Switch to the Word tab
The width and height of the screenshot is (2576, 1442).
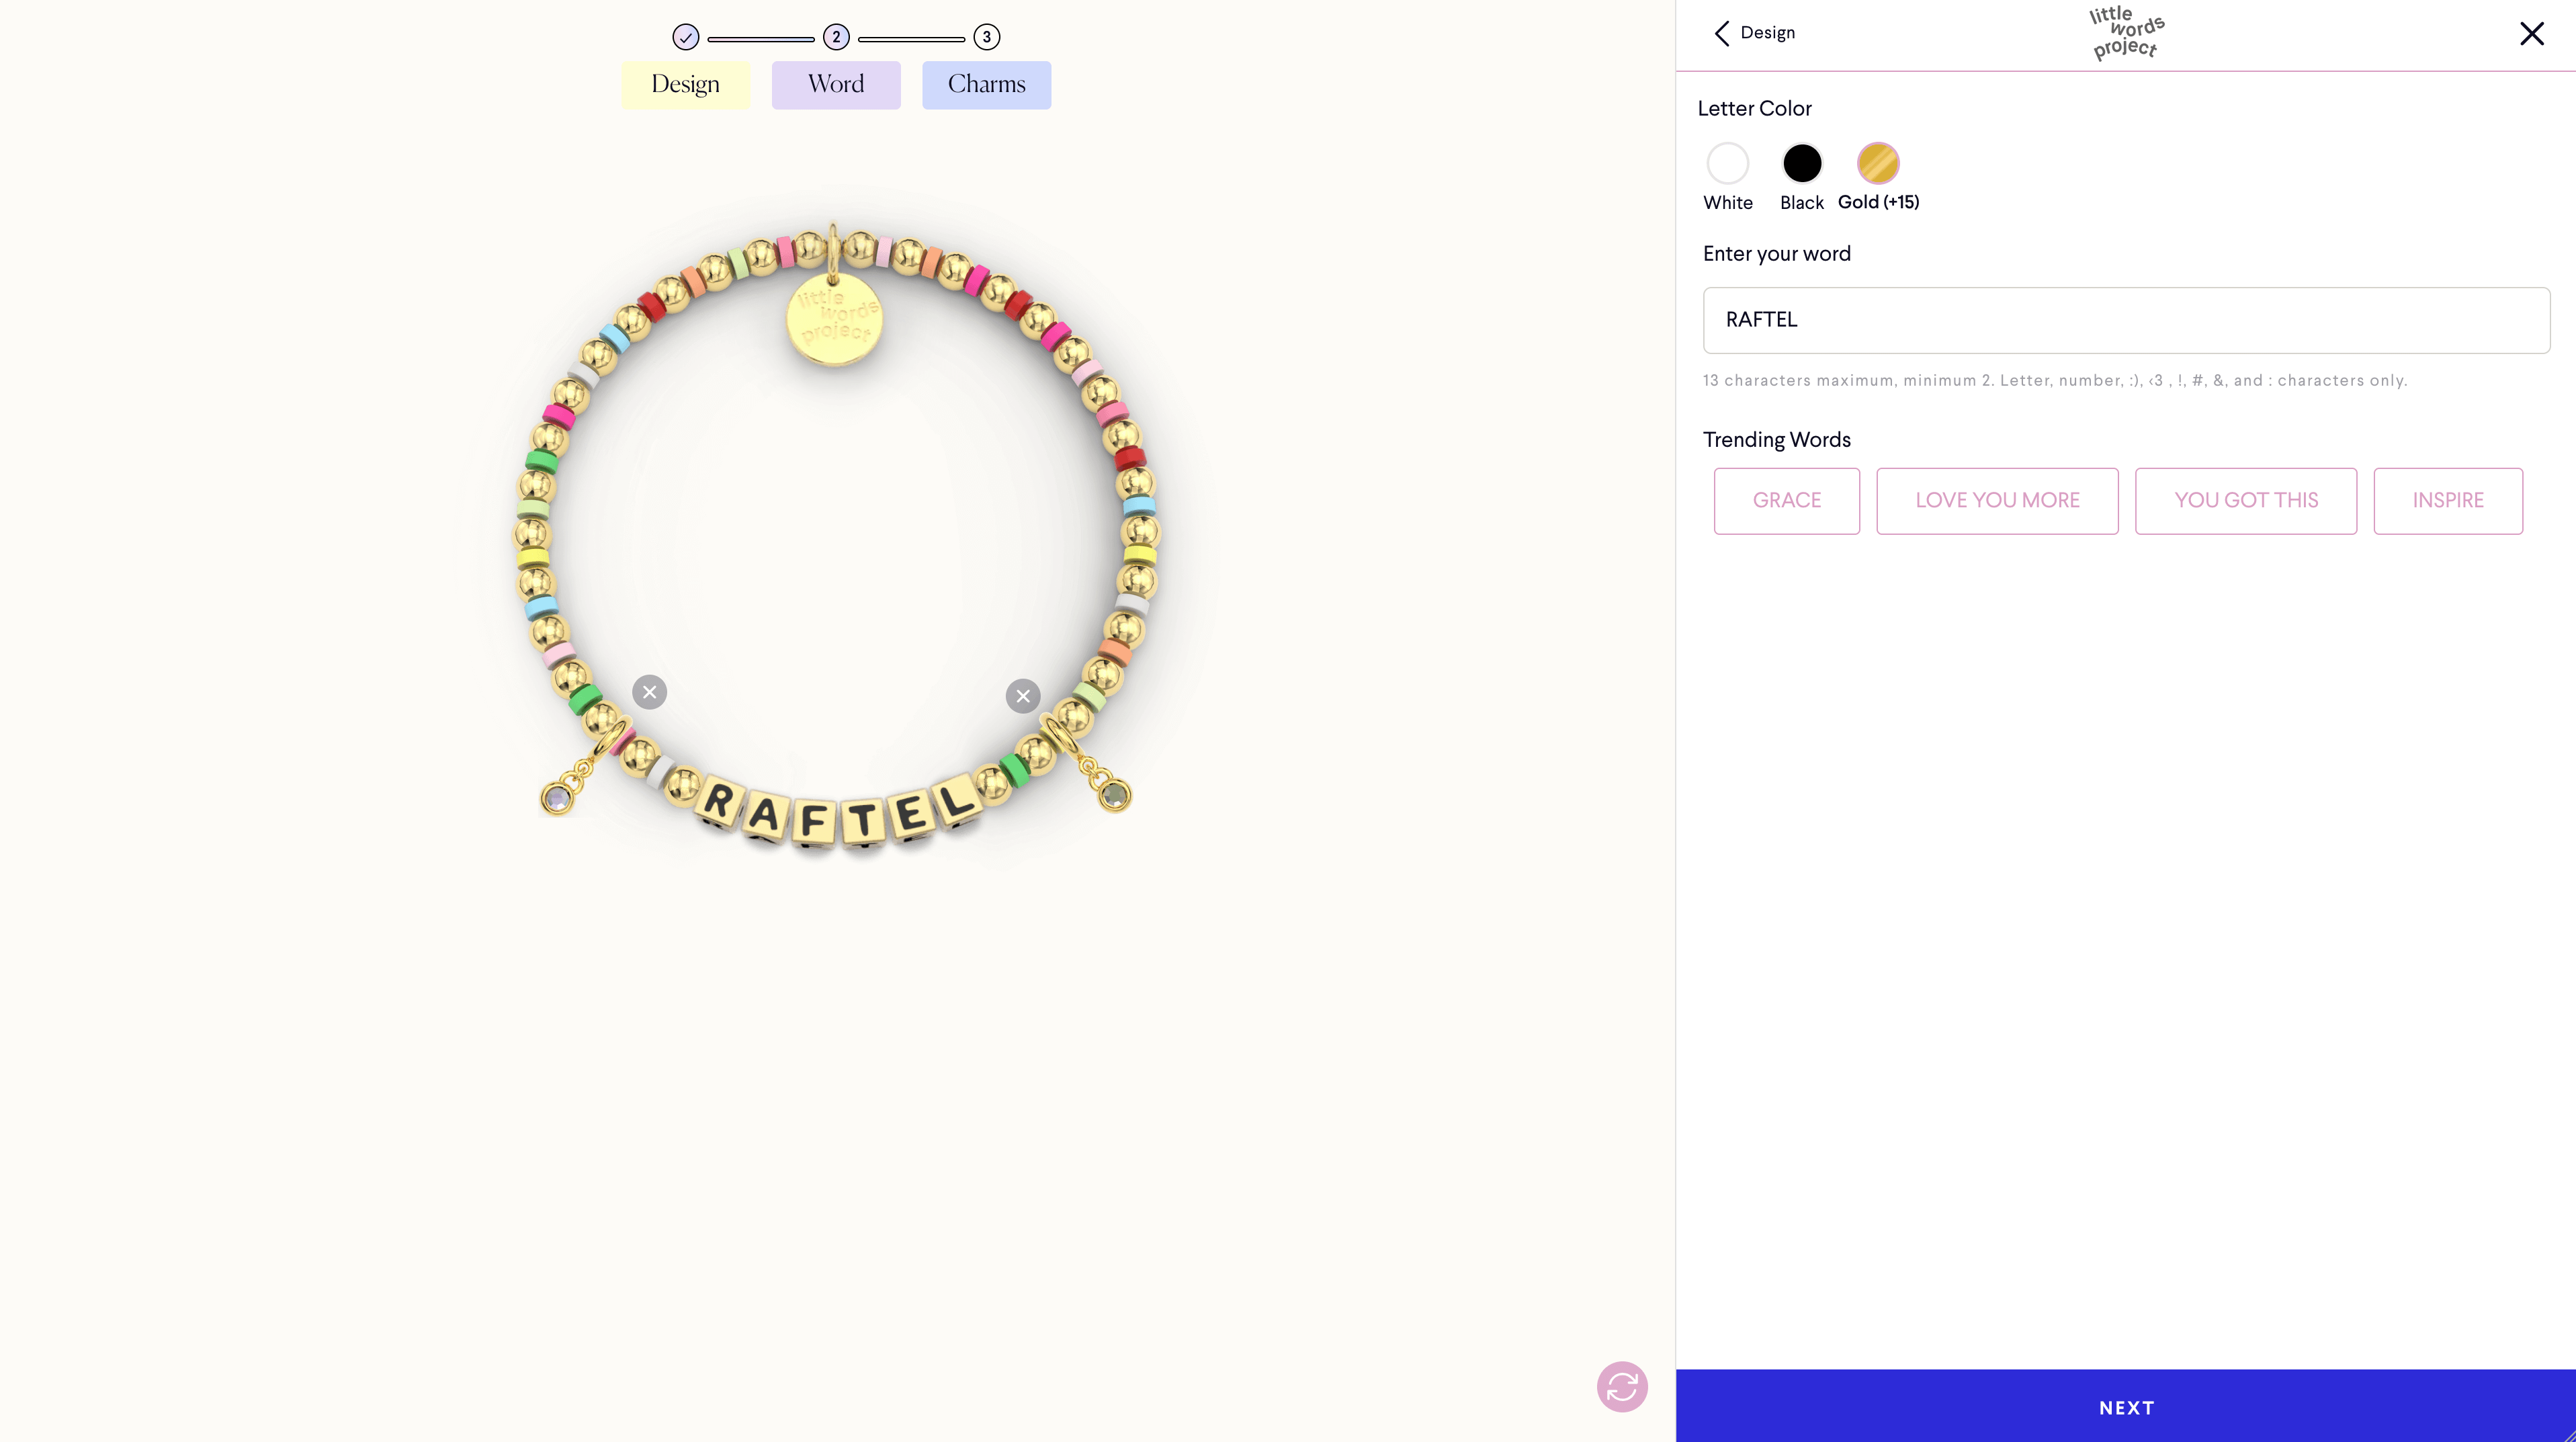[836, 85]
